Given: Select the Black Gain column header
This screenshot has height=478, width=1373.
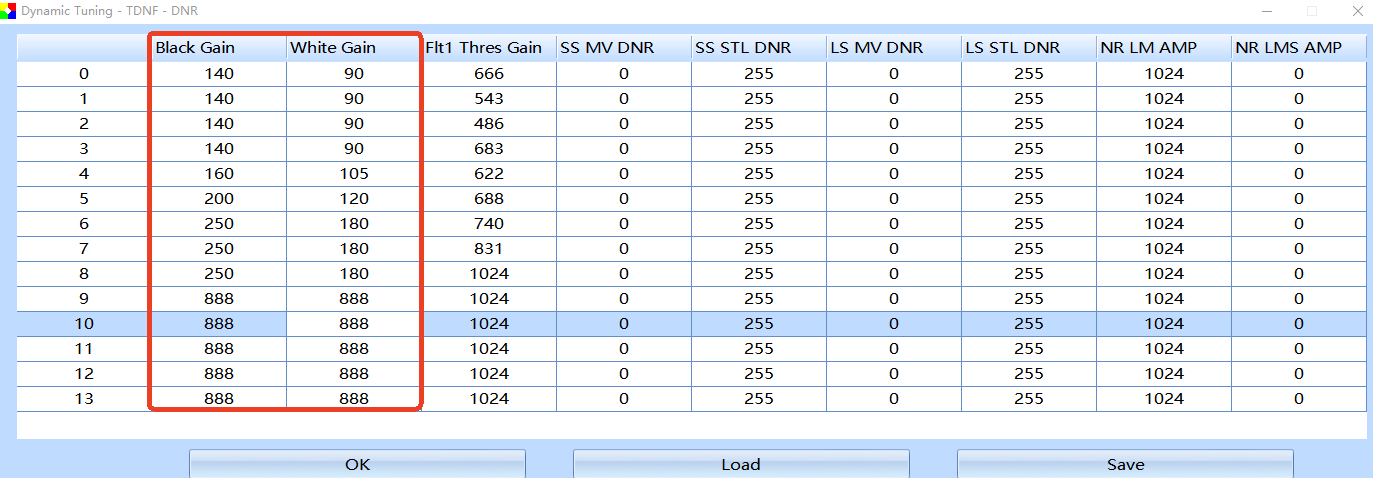Looking at the screenshot, I should click(218, 48).
